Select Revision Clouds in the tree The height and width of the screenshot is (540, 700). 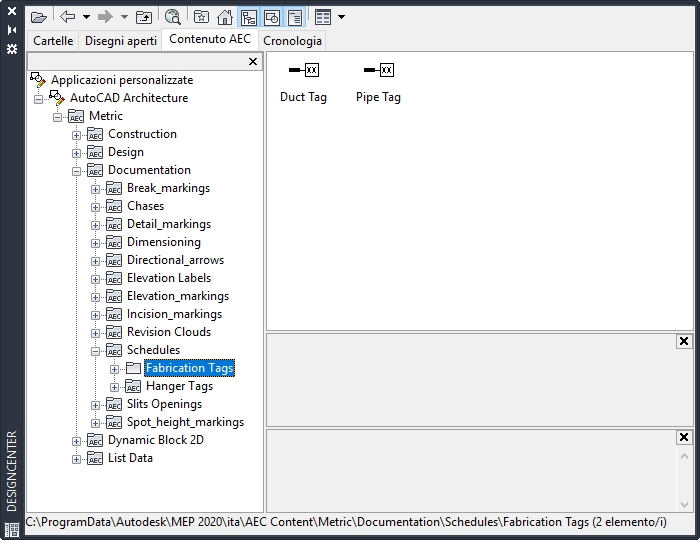point(169,332)
